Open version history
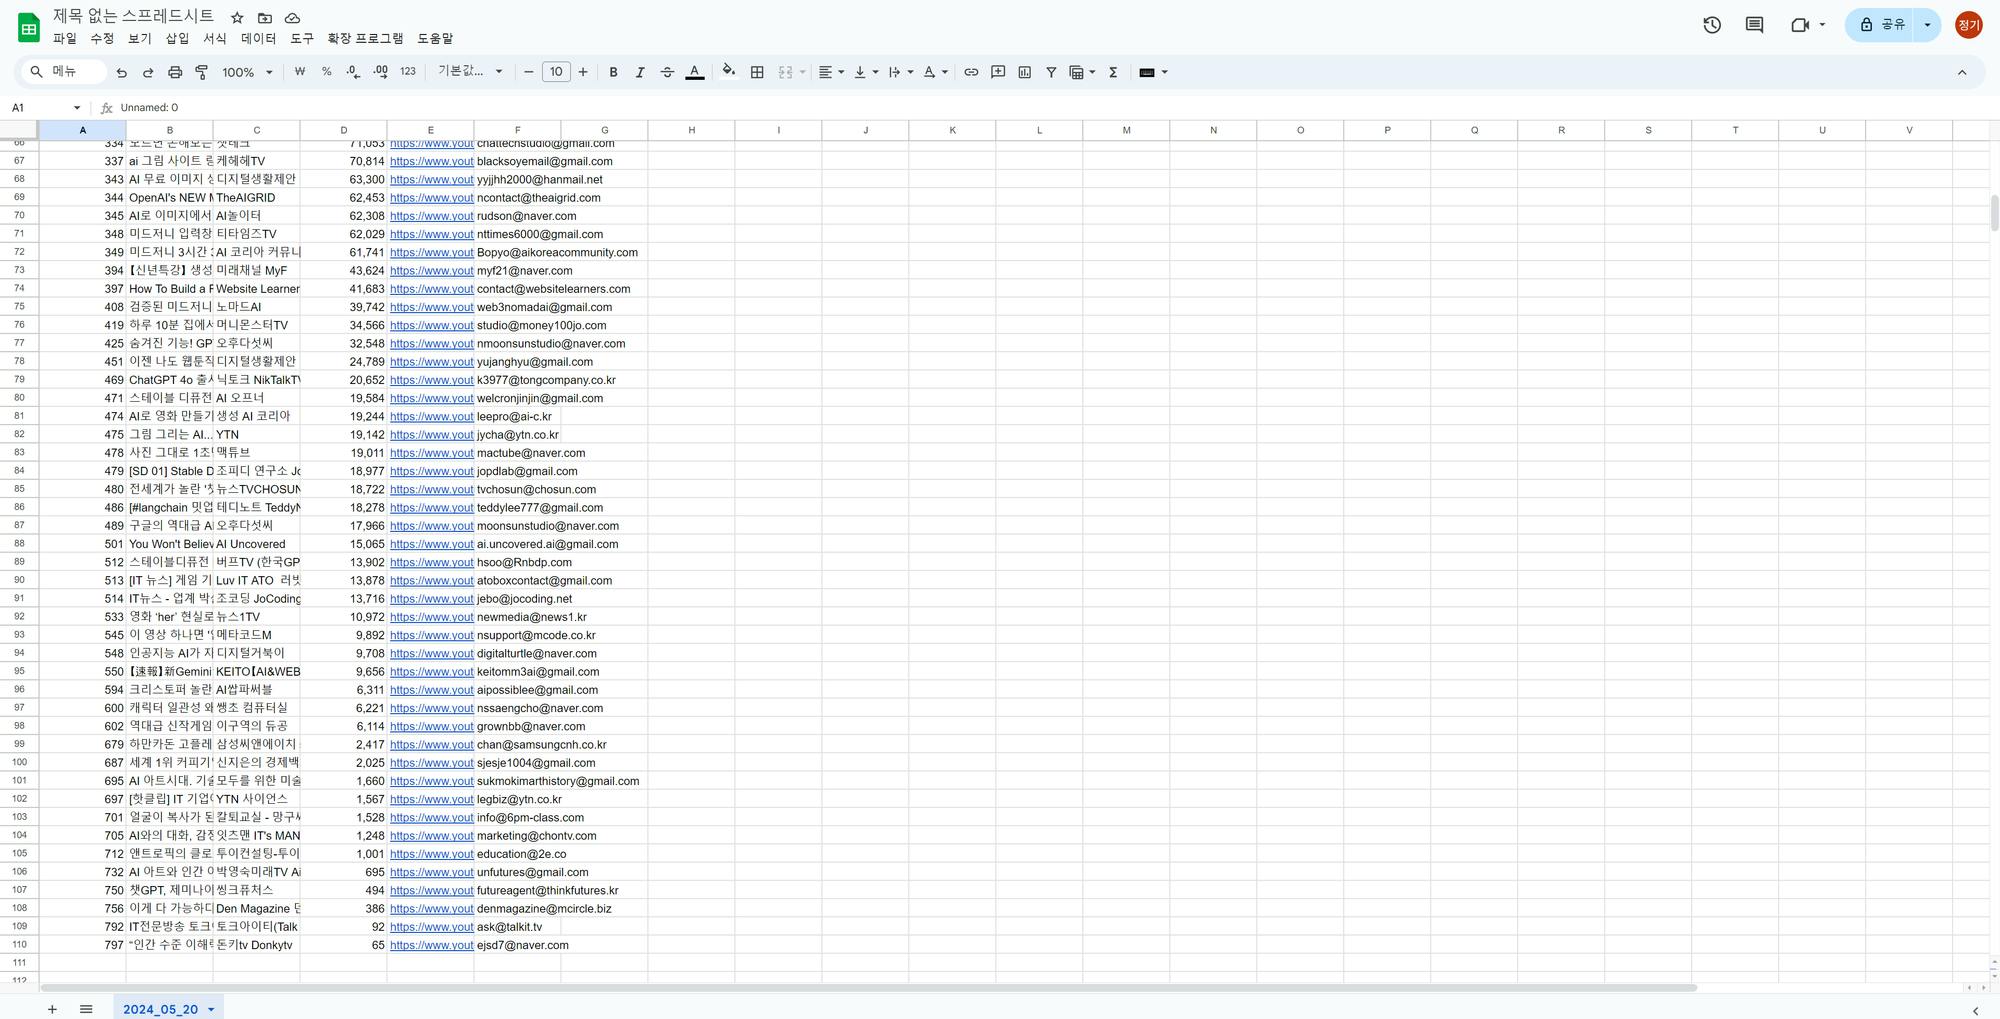This screenshot has height=1019, width=2000. tap(1712, 25)
